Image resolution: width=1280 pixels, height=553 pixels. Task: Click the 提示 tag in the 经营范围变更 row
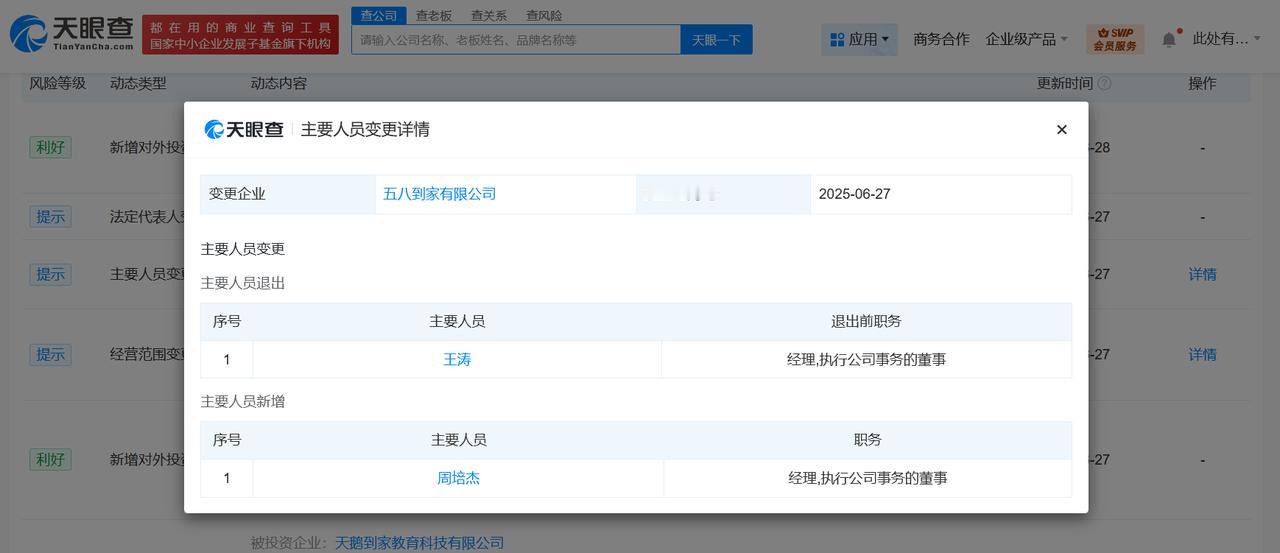pyautogui.click(x=50, y=354)
